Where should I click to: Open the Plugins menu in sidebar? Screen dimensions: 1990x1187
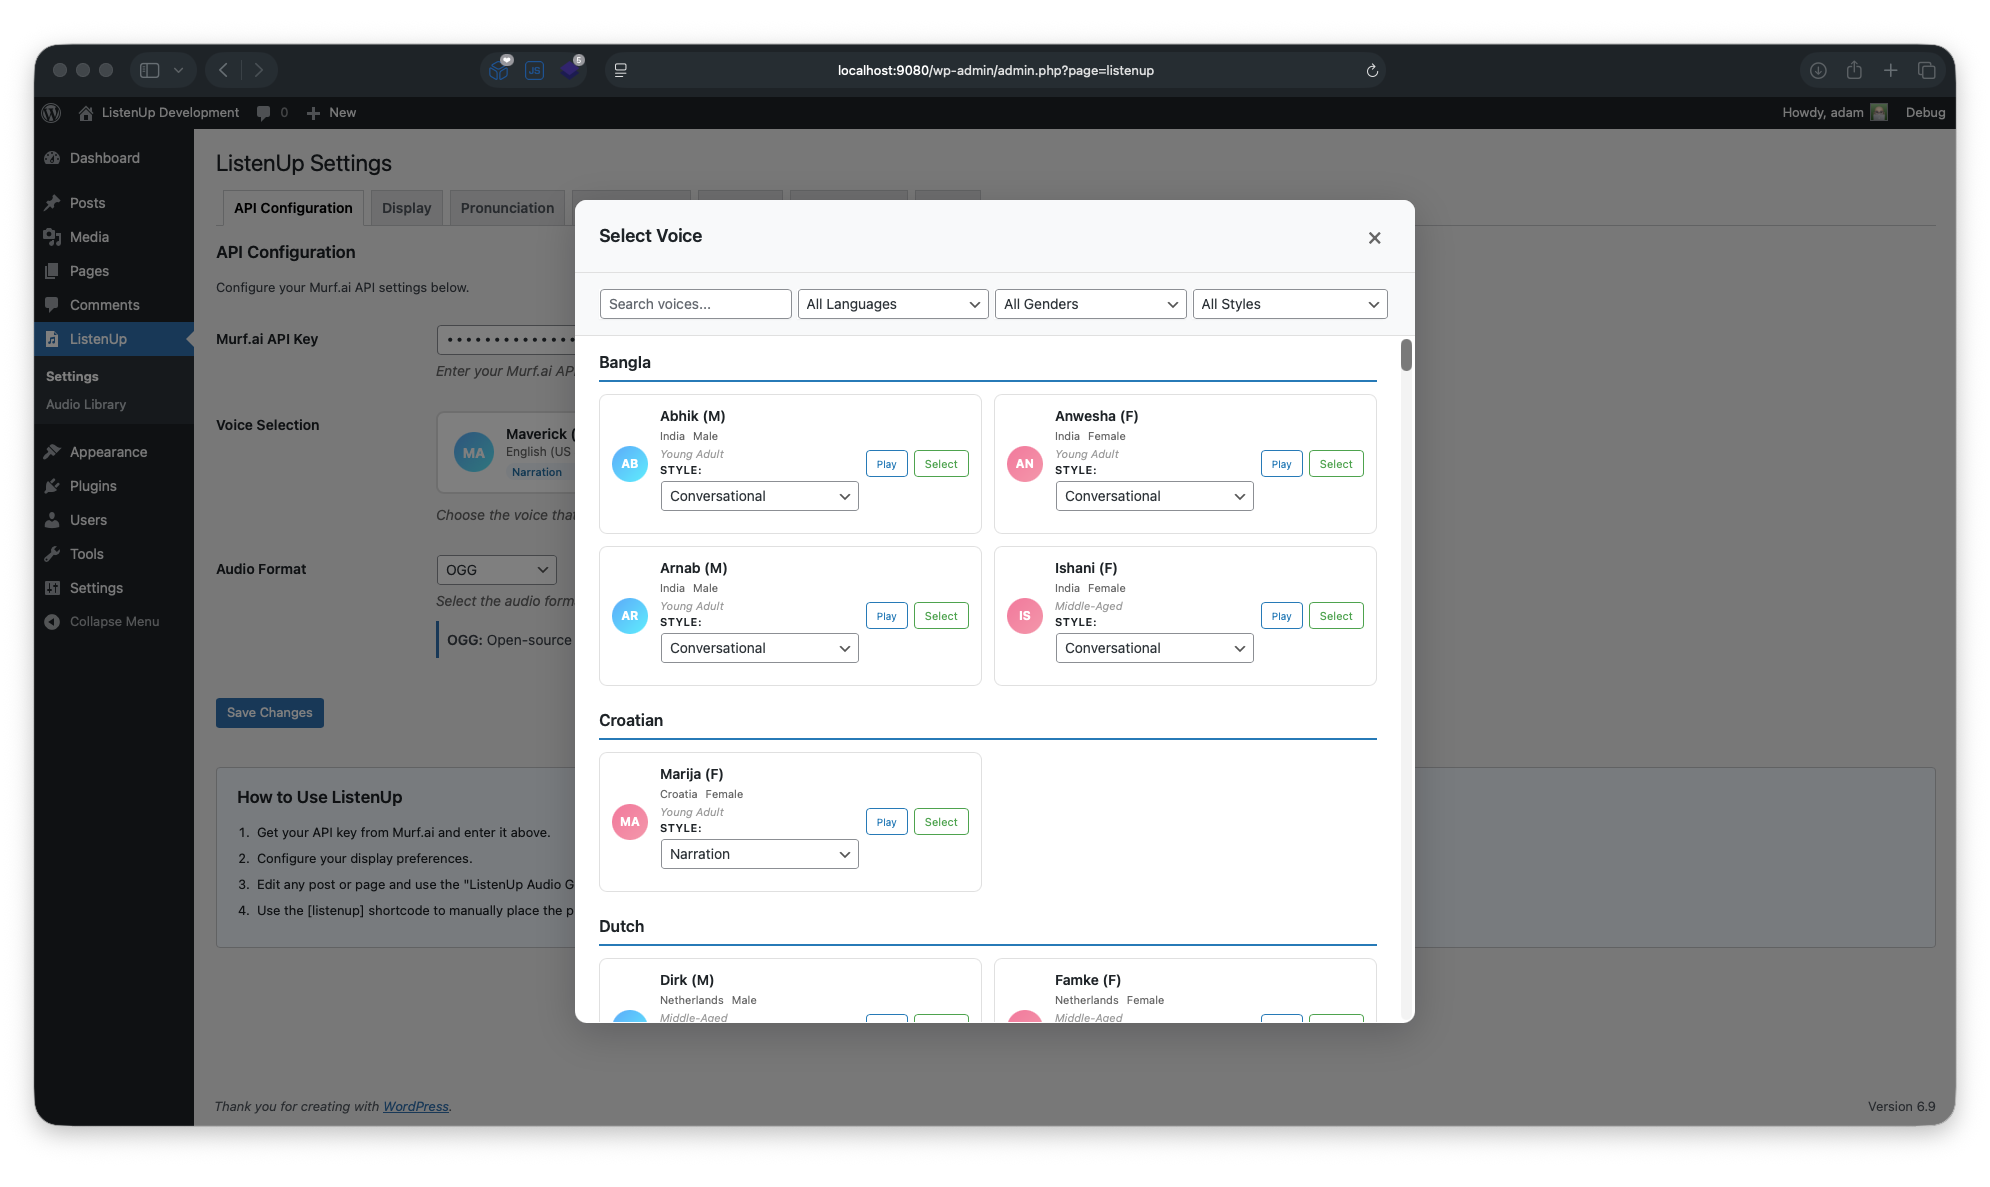pos(93,486)
